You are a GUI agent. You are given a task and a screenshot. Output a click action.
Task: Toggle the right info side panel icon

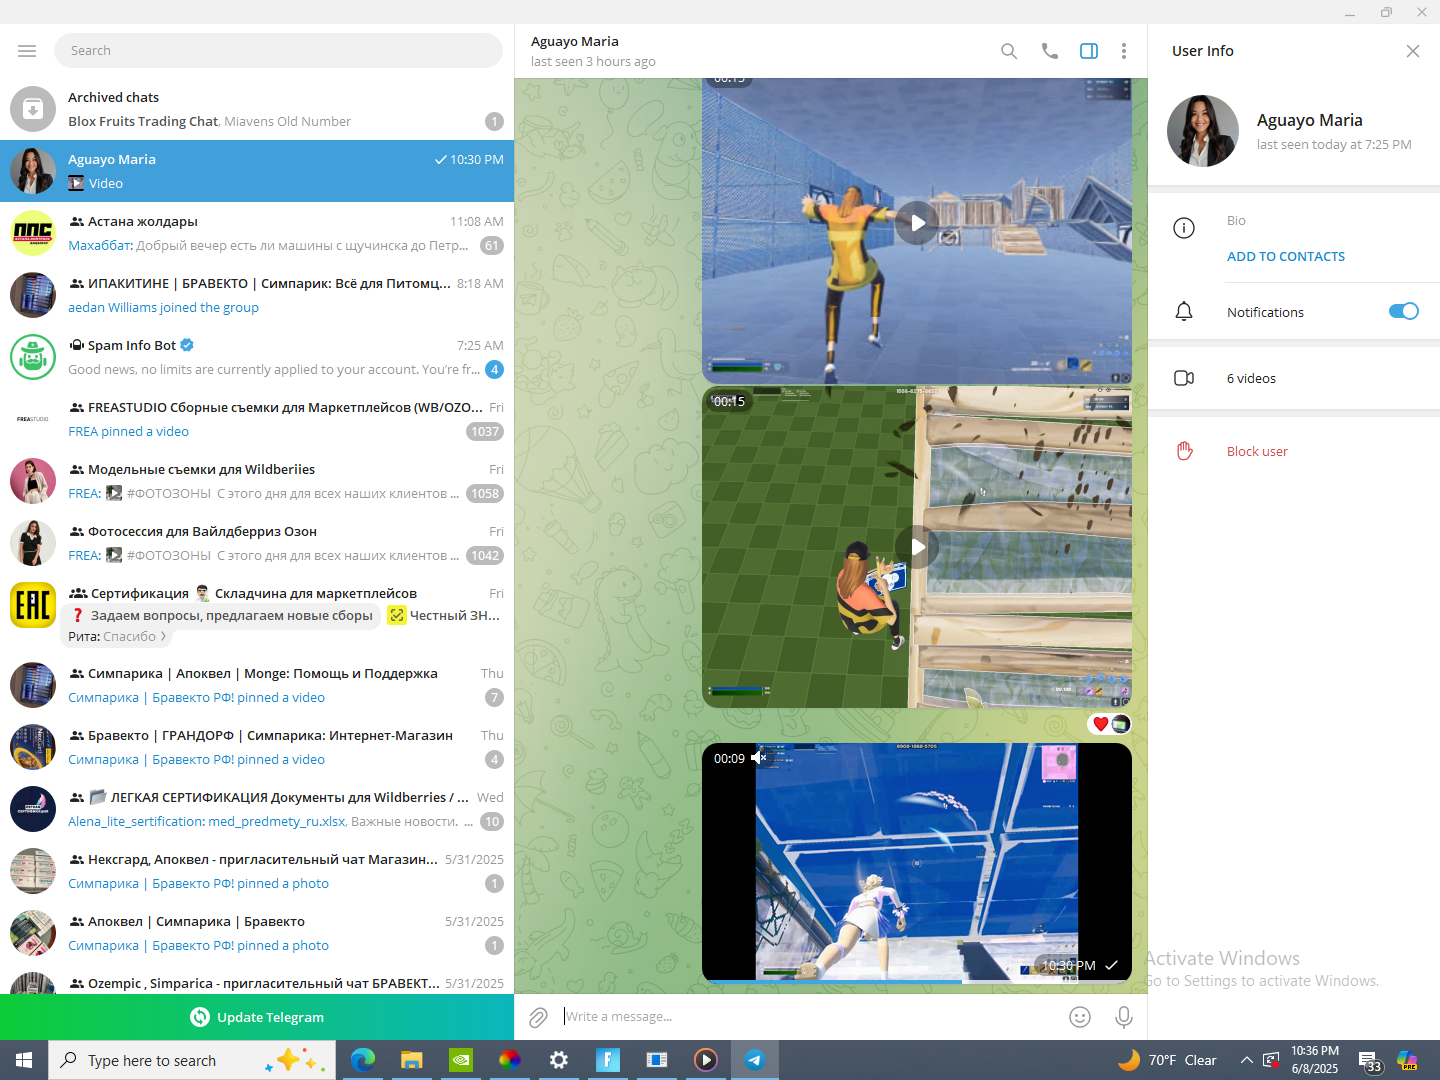pos(1089,51)
